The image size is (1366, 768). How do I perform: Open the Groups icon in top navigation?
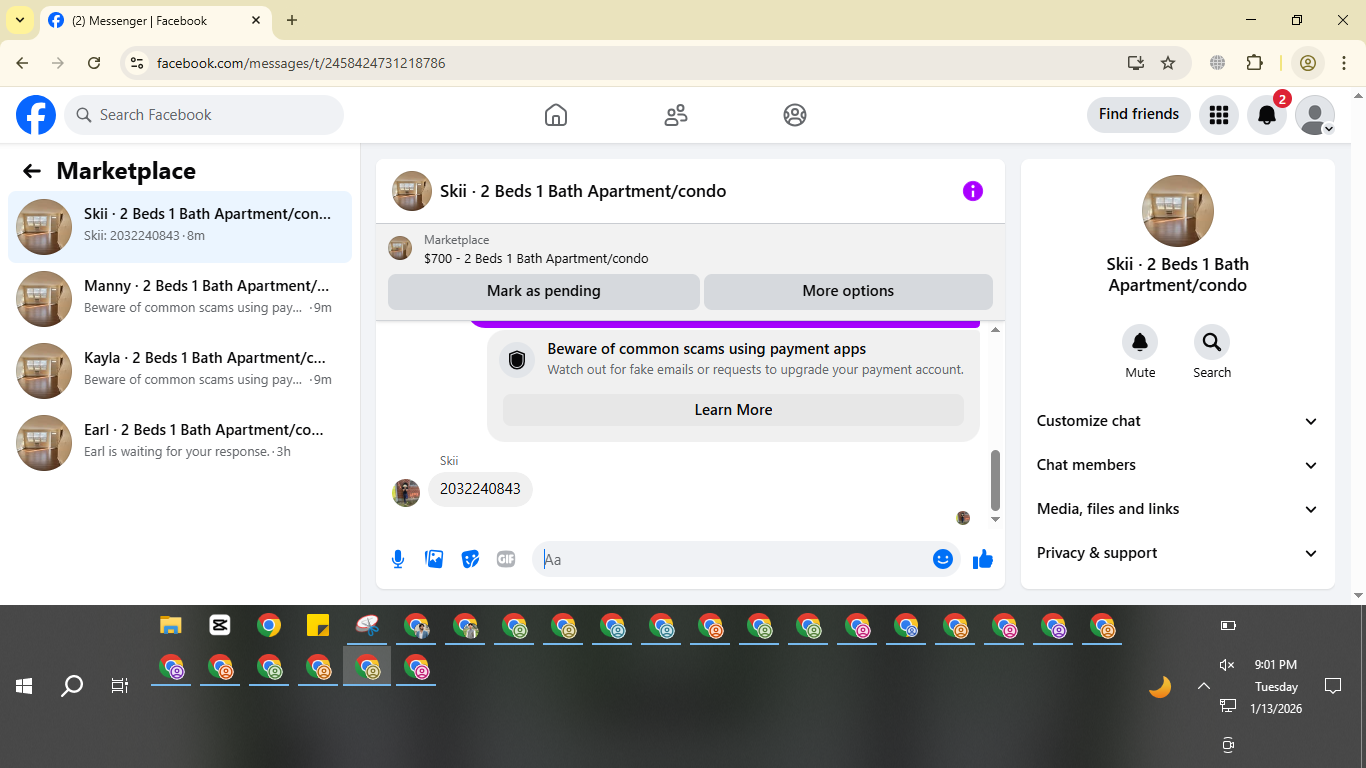(795, 115)
